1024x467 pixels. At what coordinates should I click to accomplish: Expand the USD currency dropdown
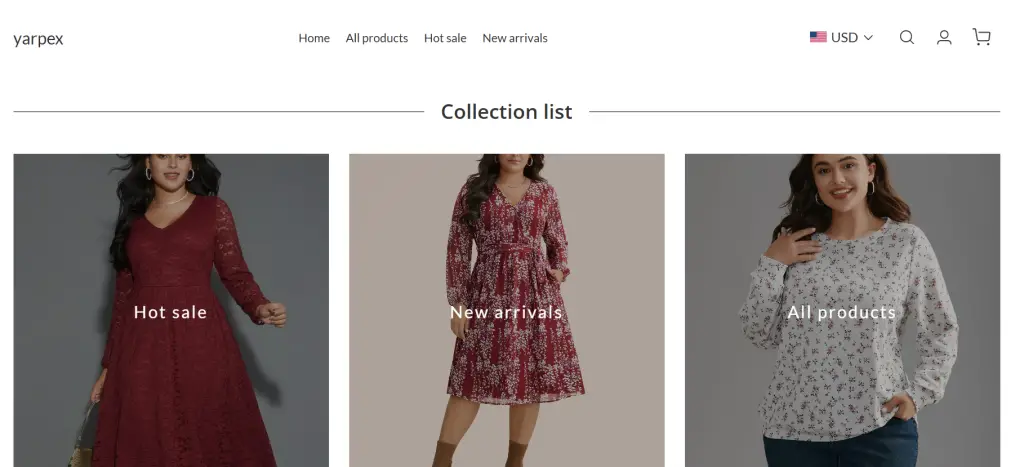844,38
